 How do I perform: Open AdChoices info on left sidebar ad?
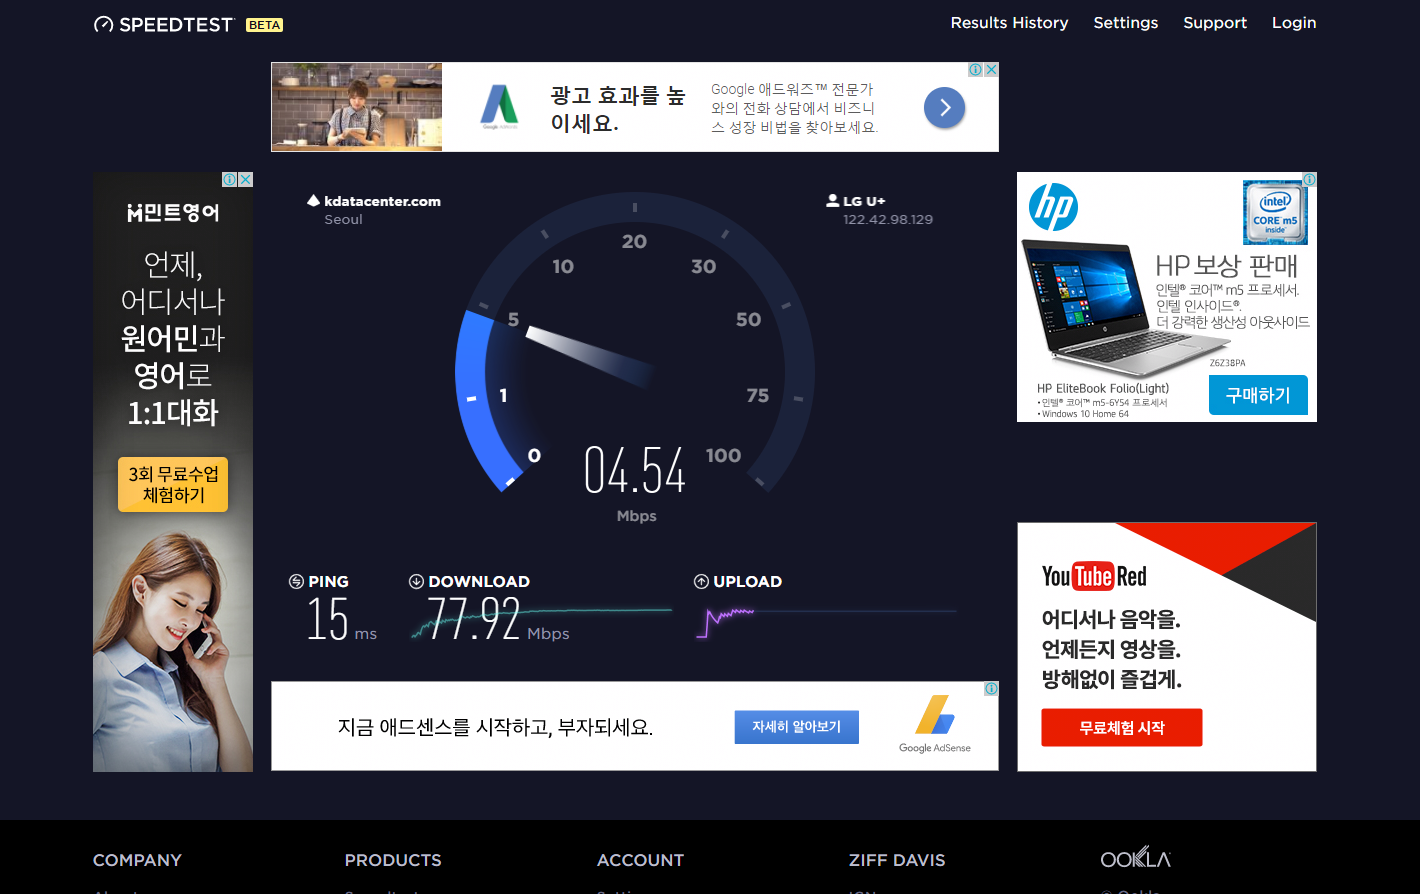click(x=229, y=180)
